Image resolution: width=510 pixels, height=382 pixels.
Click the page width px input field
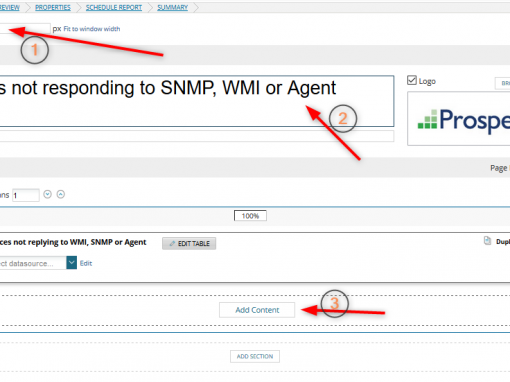point(25,29)
